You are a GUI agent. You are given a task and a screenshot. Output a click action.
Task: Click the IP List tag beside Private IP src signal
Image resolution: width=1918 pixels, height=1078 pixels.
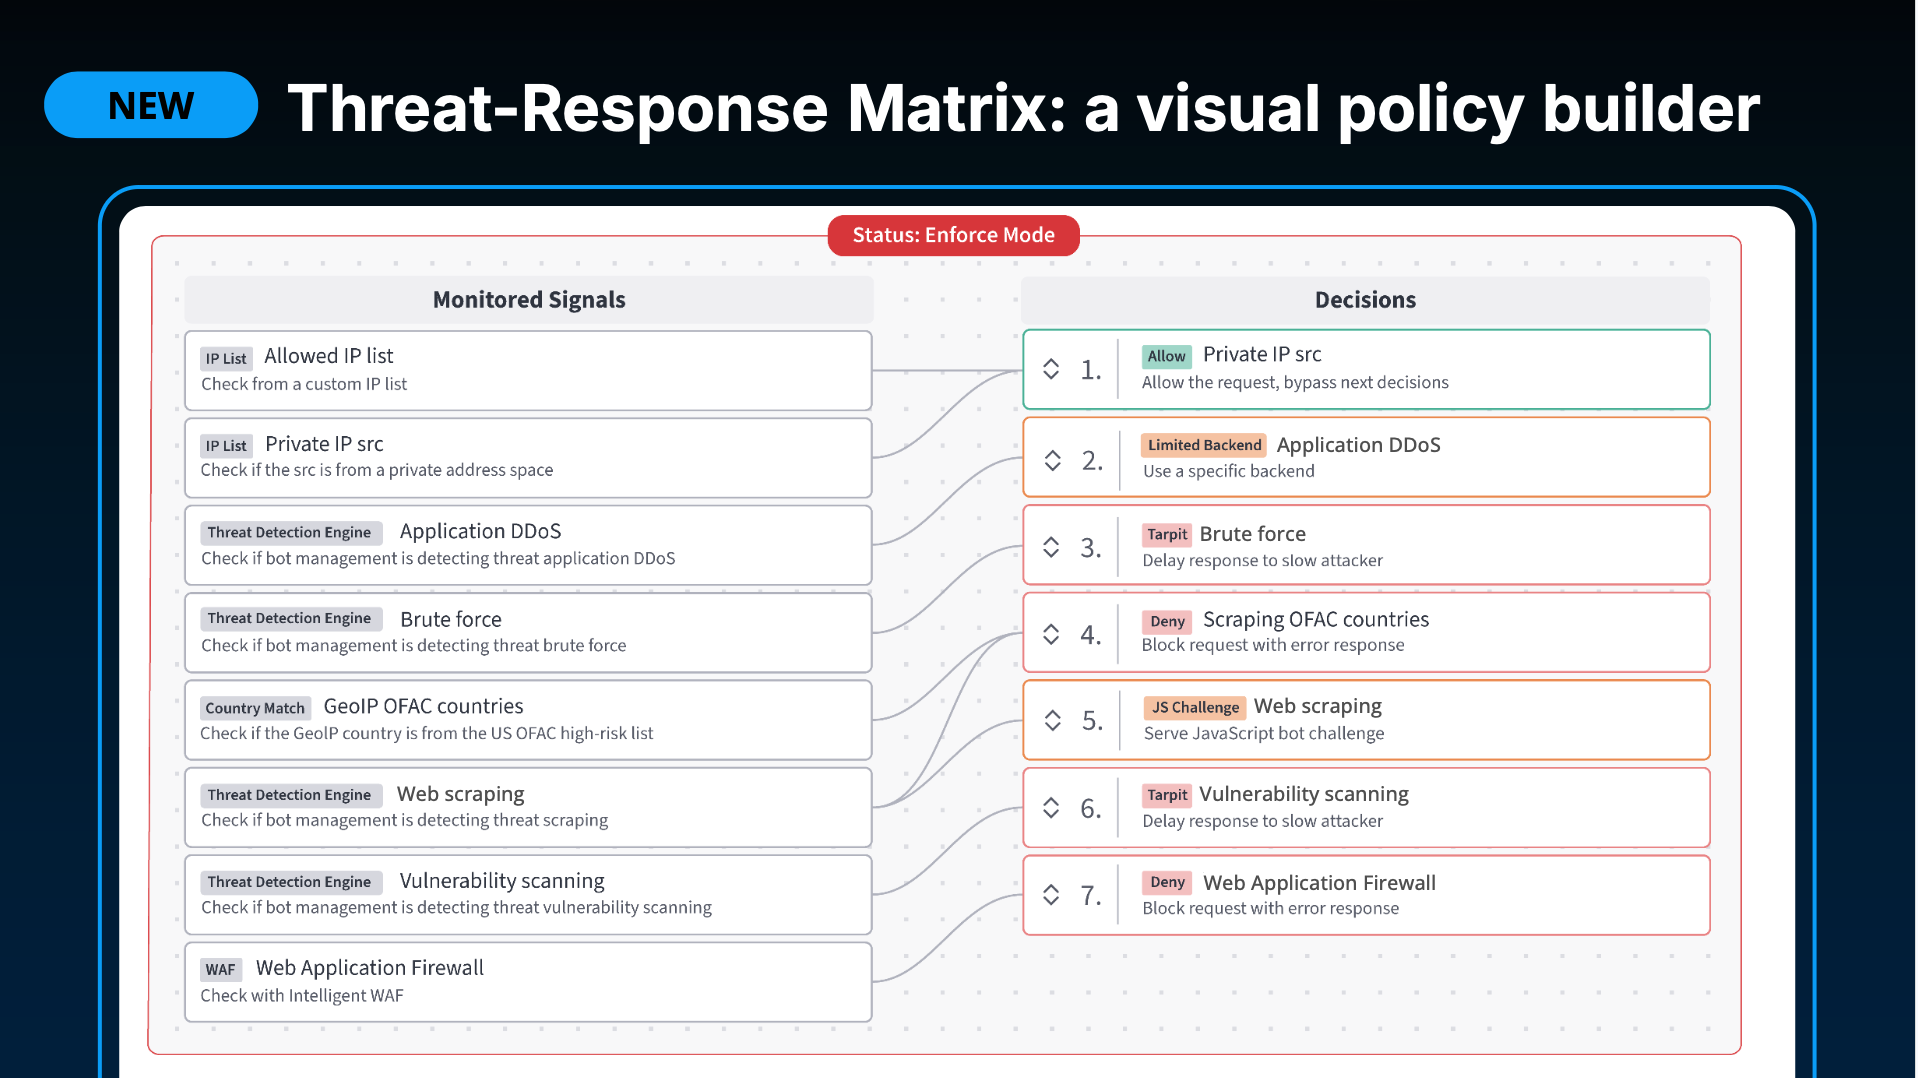click(x=226, y=446)
